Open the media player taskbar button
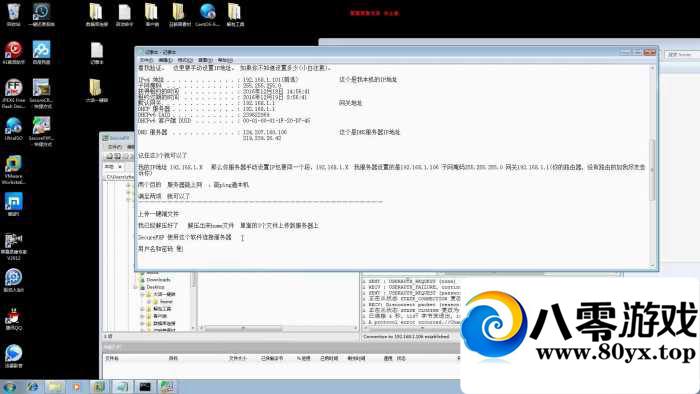This screenshot has width=700, height=394. pos(77,386)
